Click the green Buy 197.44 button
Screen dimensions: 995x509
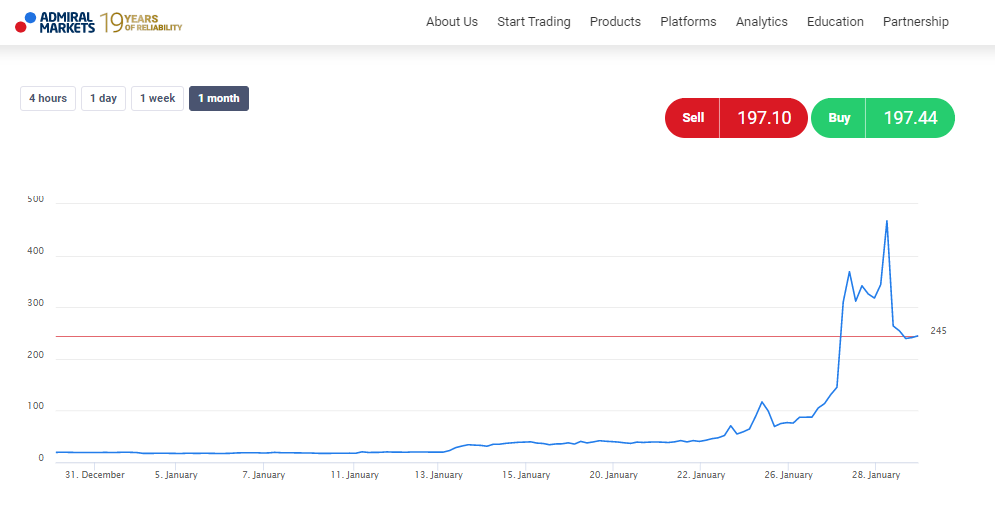tap(883, 117)
